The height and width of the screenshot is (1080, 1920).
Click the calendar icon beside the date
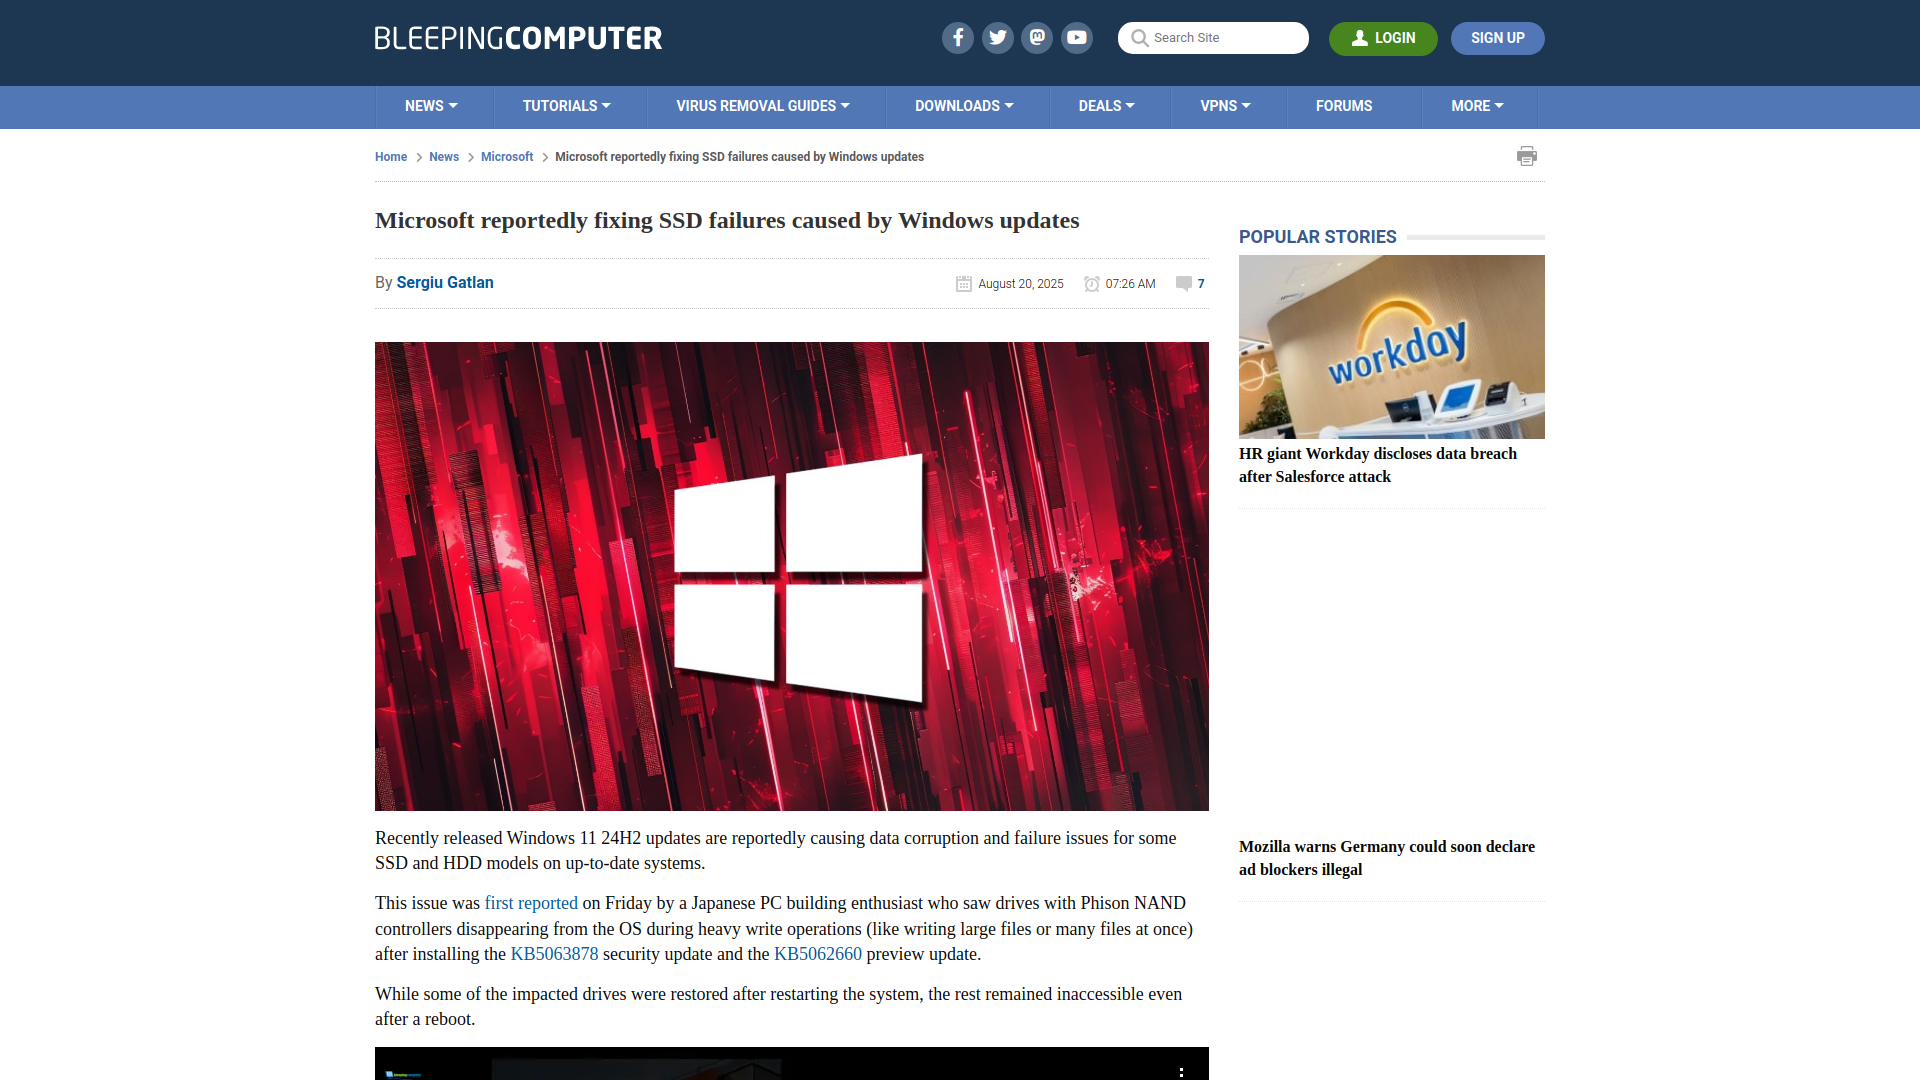pyautogui.click(x=964, y=284)
